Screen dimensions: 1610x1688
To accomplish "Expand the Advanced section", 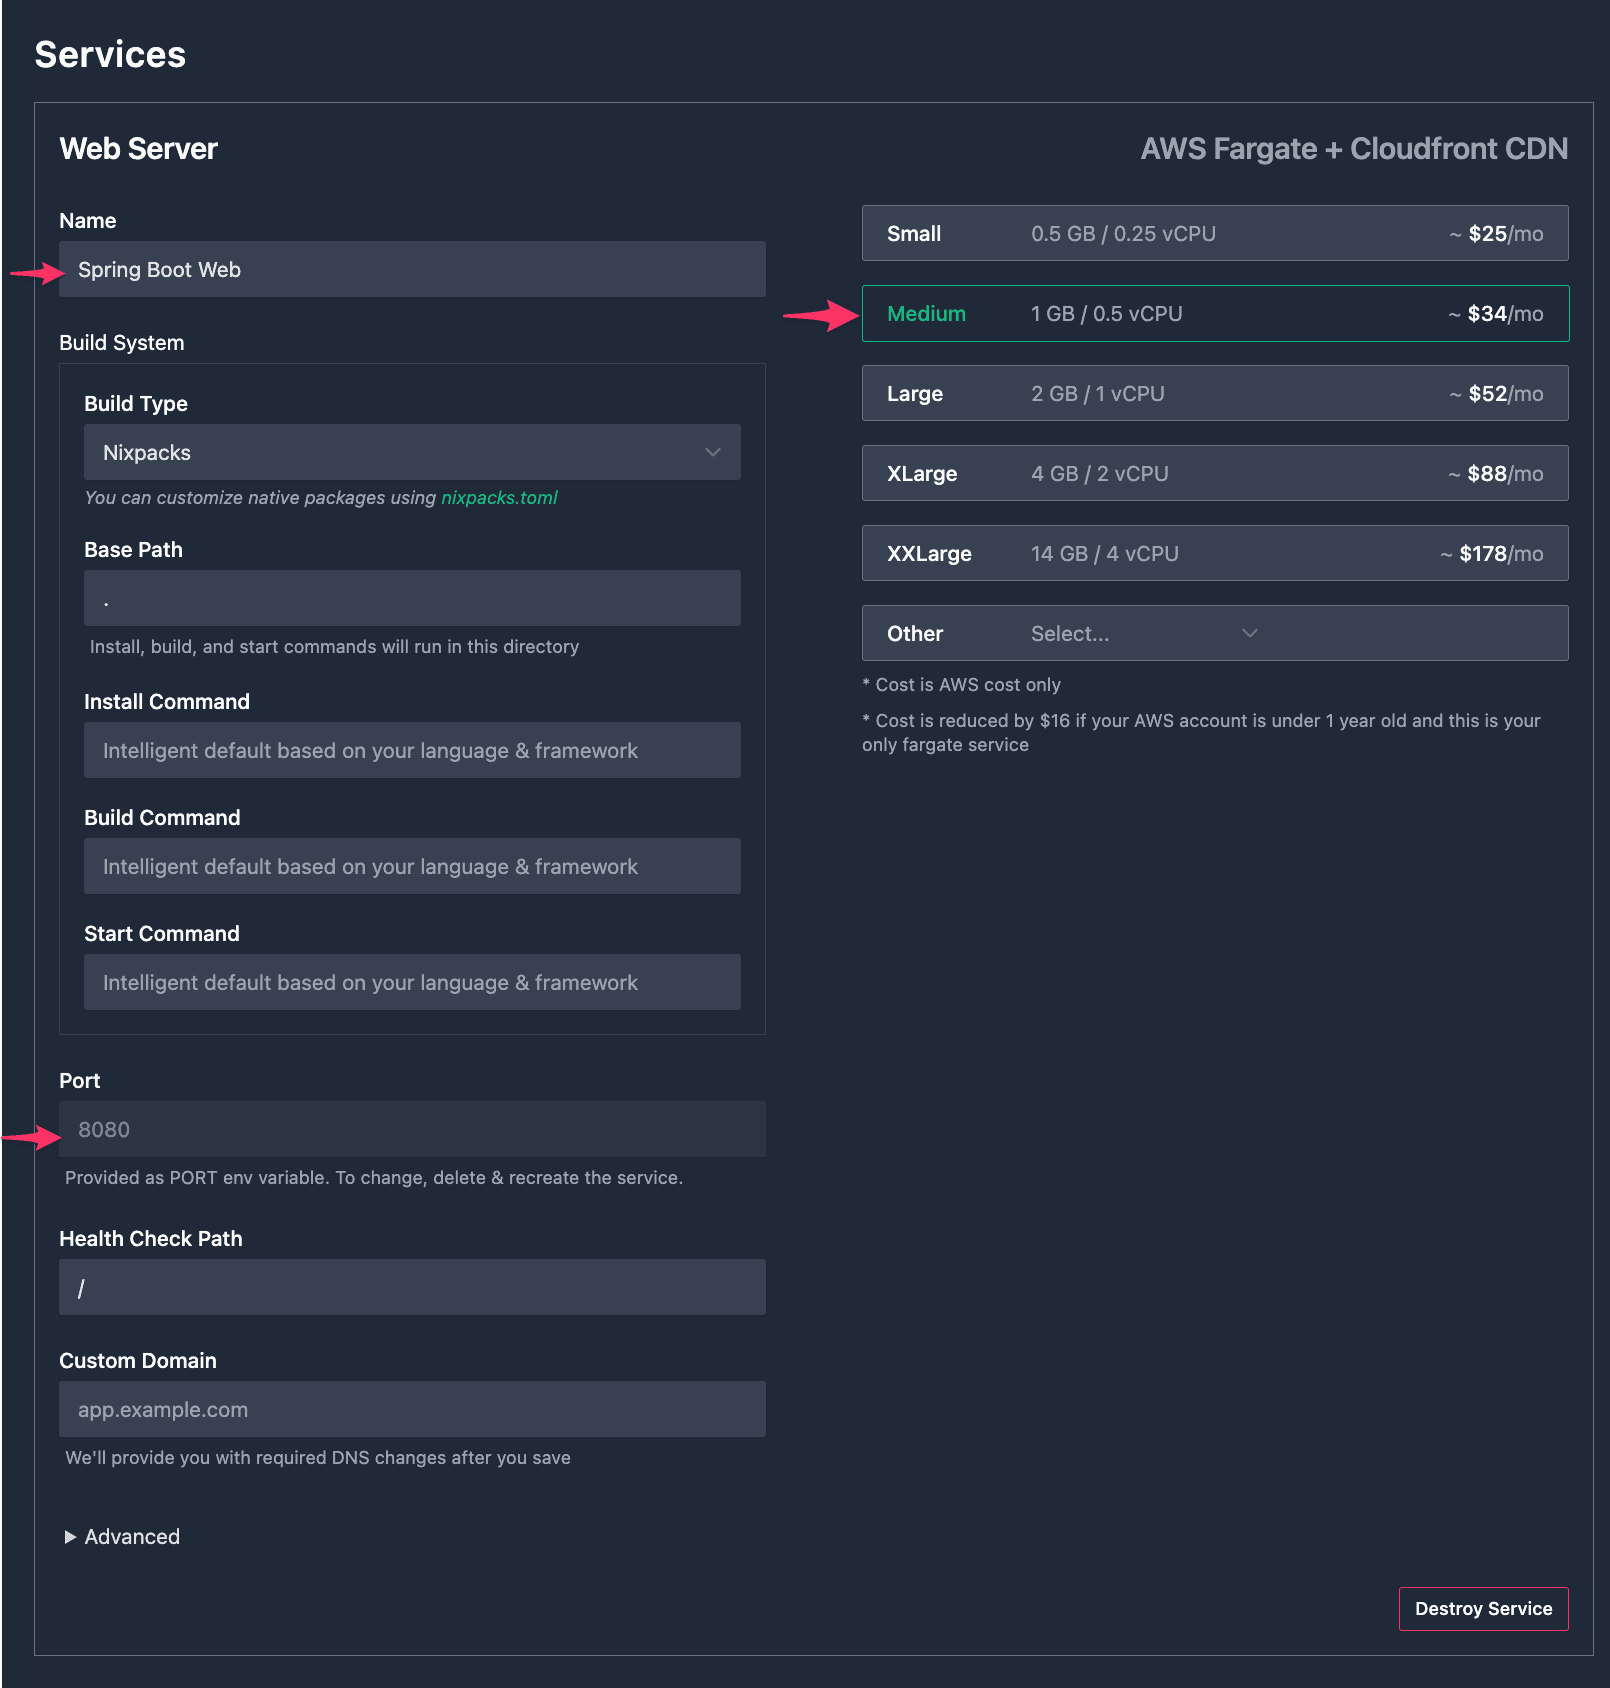I will coord(132,1537).
